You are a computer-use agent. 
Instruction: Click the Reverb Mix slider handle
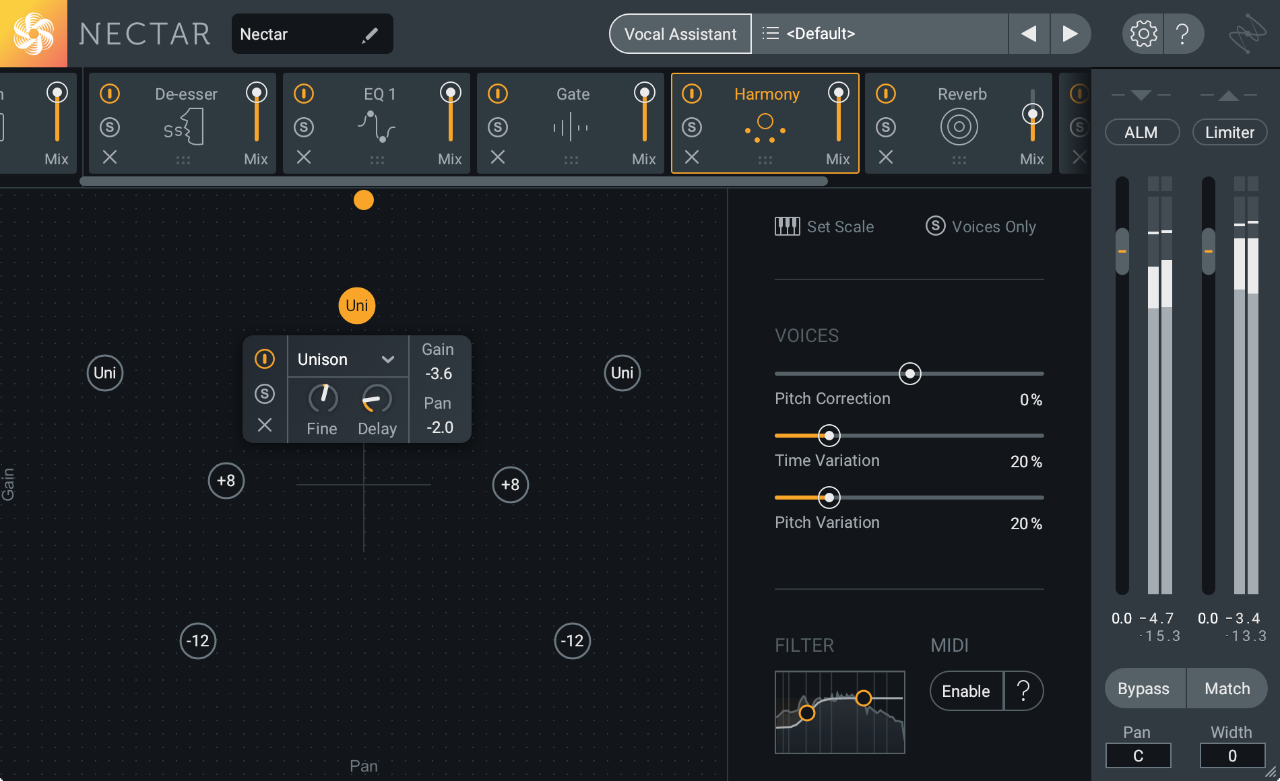pos(1032,115)
